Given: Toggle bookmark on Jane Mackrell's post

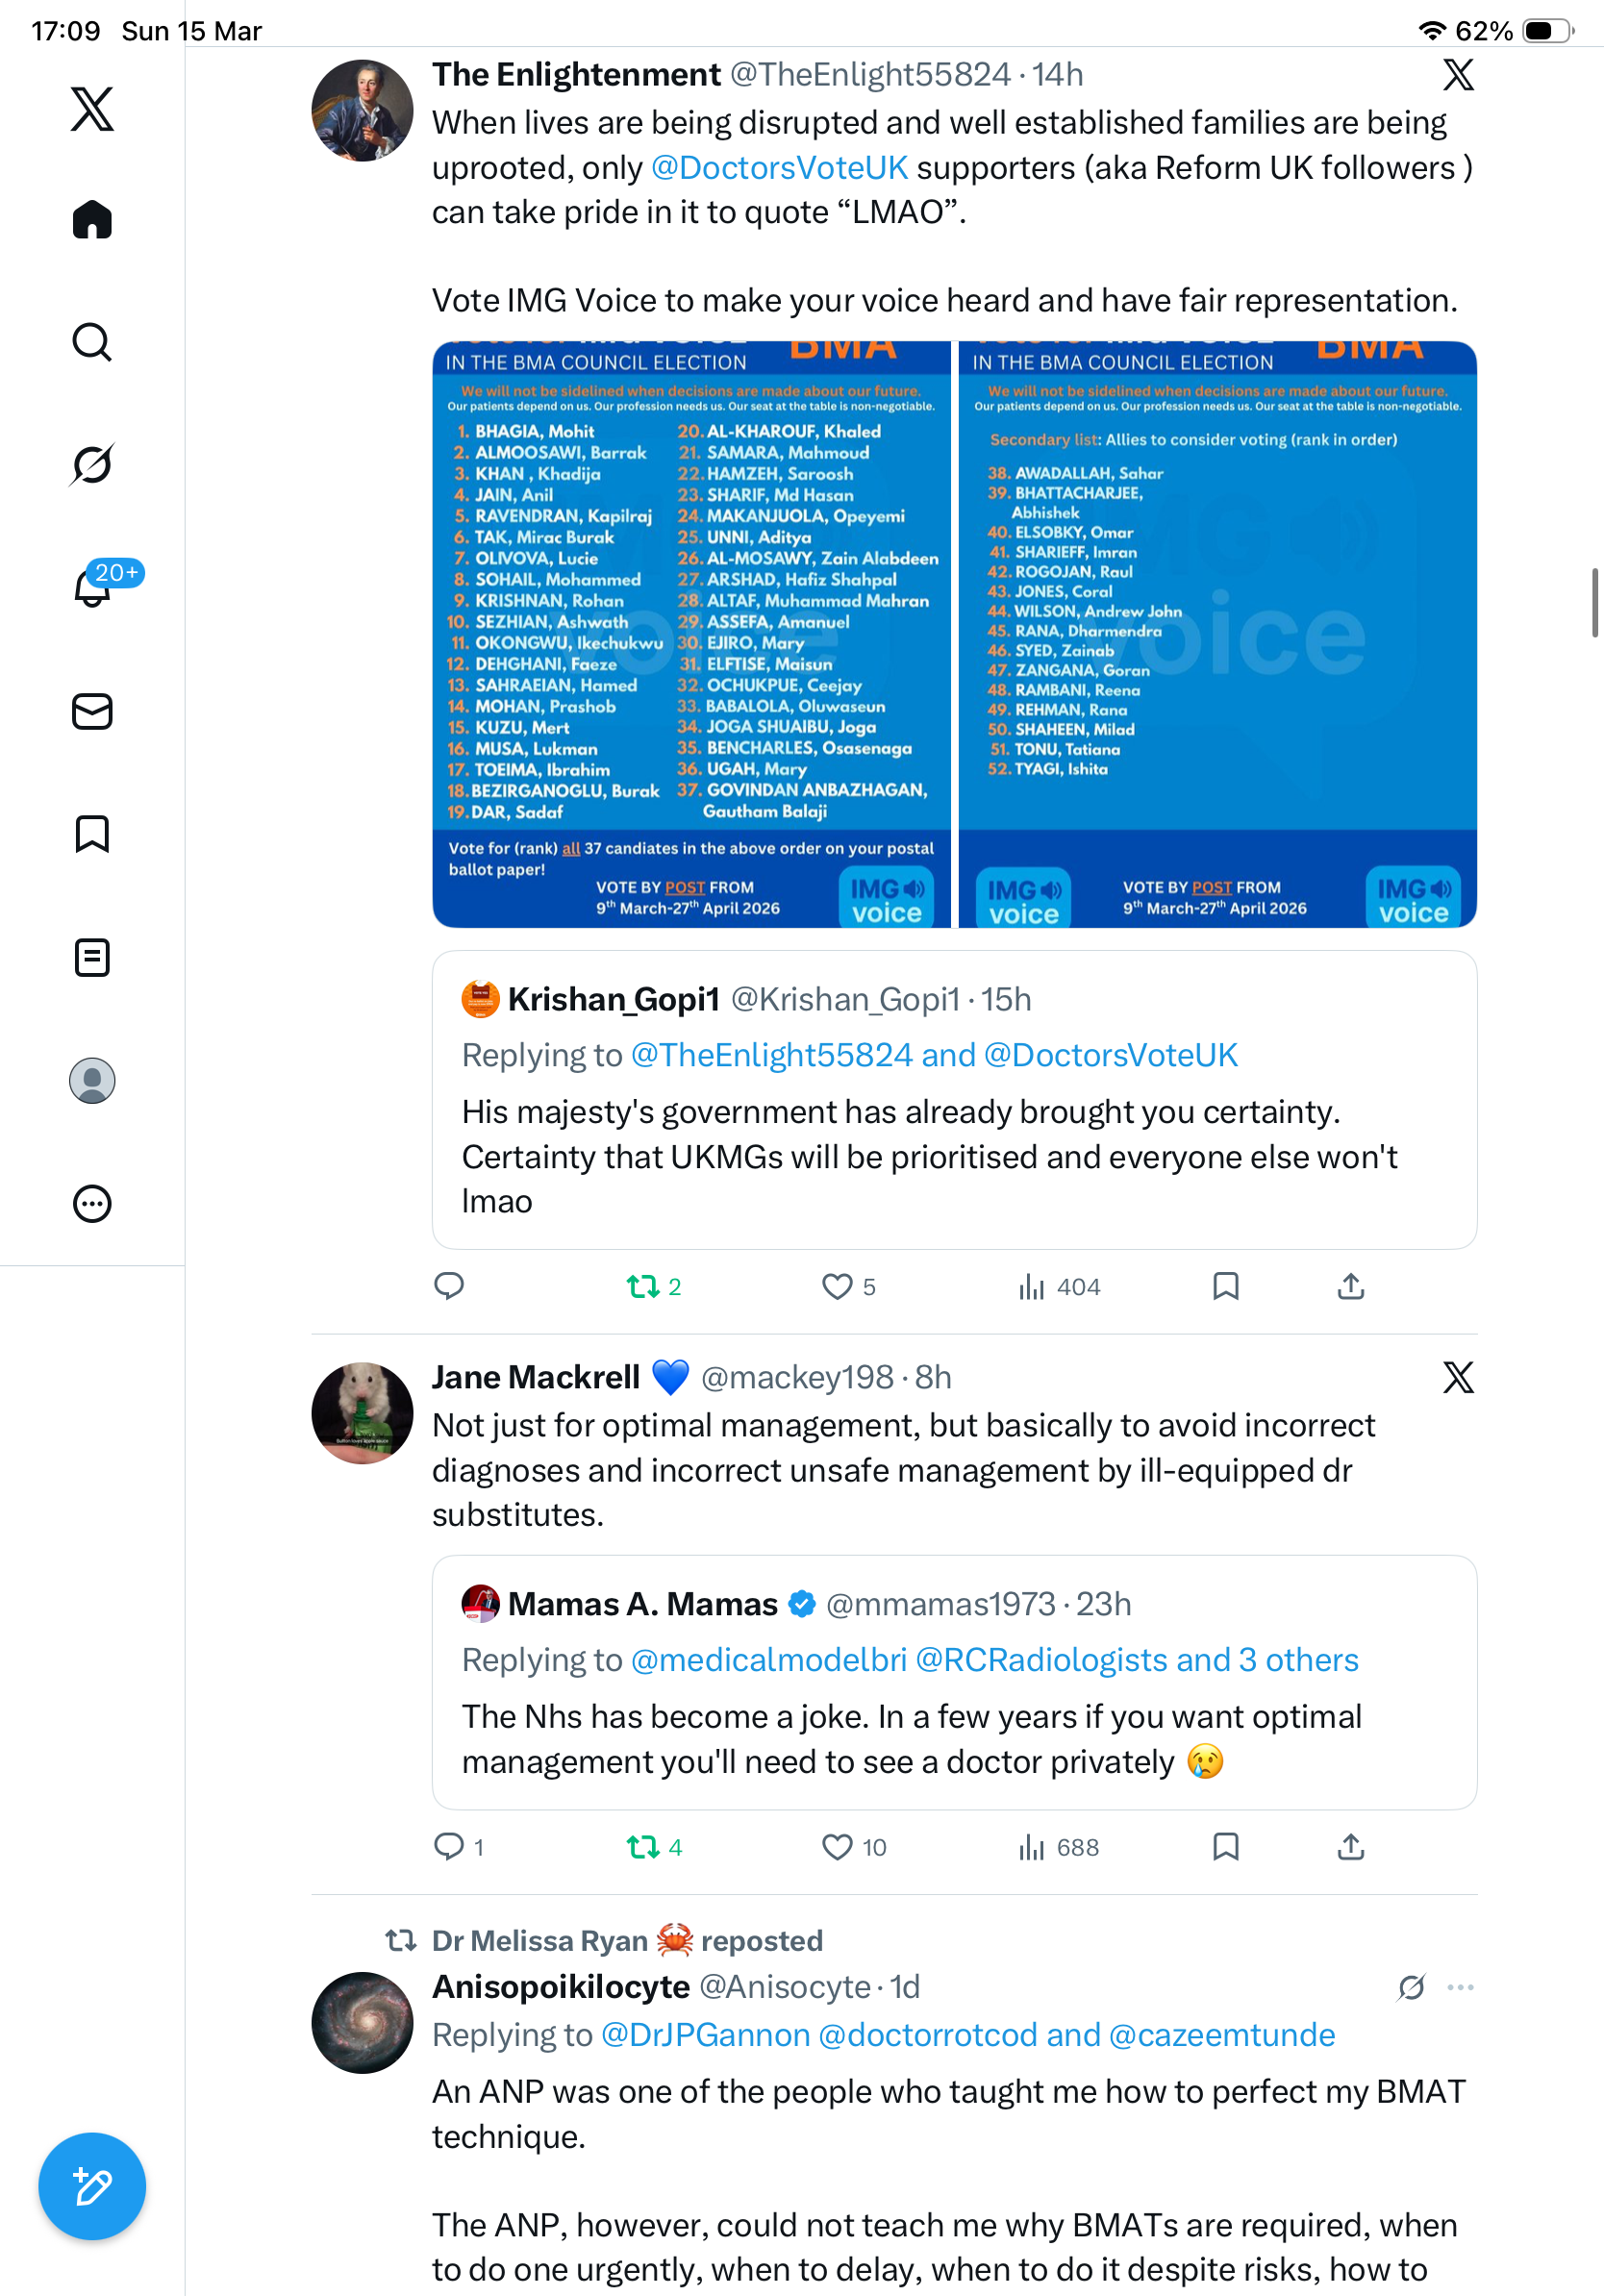Looking at the screenshot, I should pyautogui.click(x=1225, y=1846).
